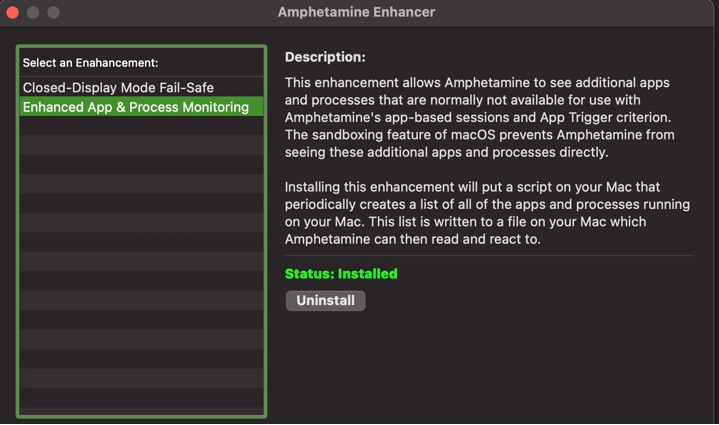The width and height of the screenshot is (719, 425).
Task: Click the "Description:" heading
Action: pyautogui.click(x=325, y=57)
